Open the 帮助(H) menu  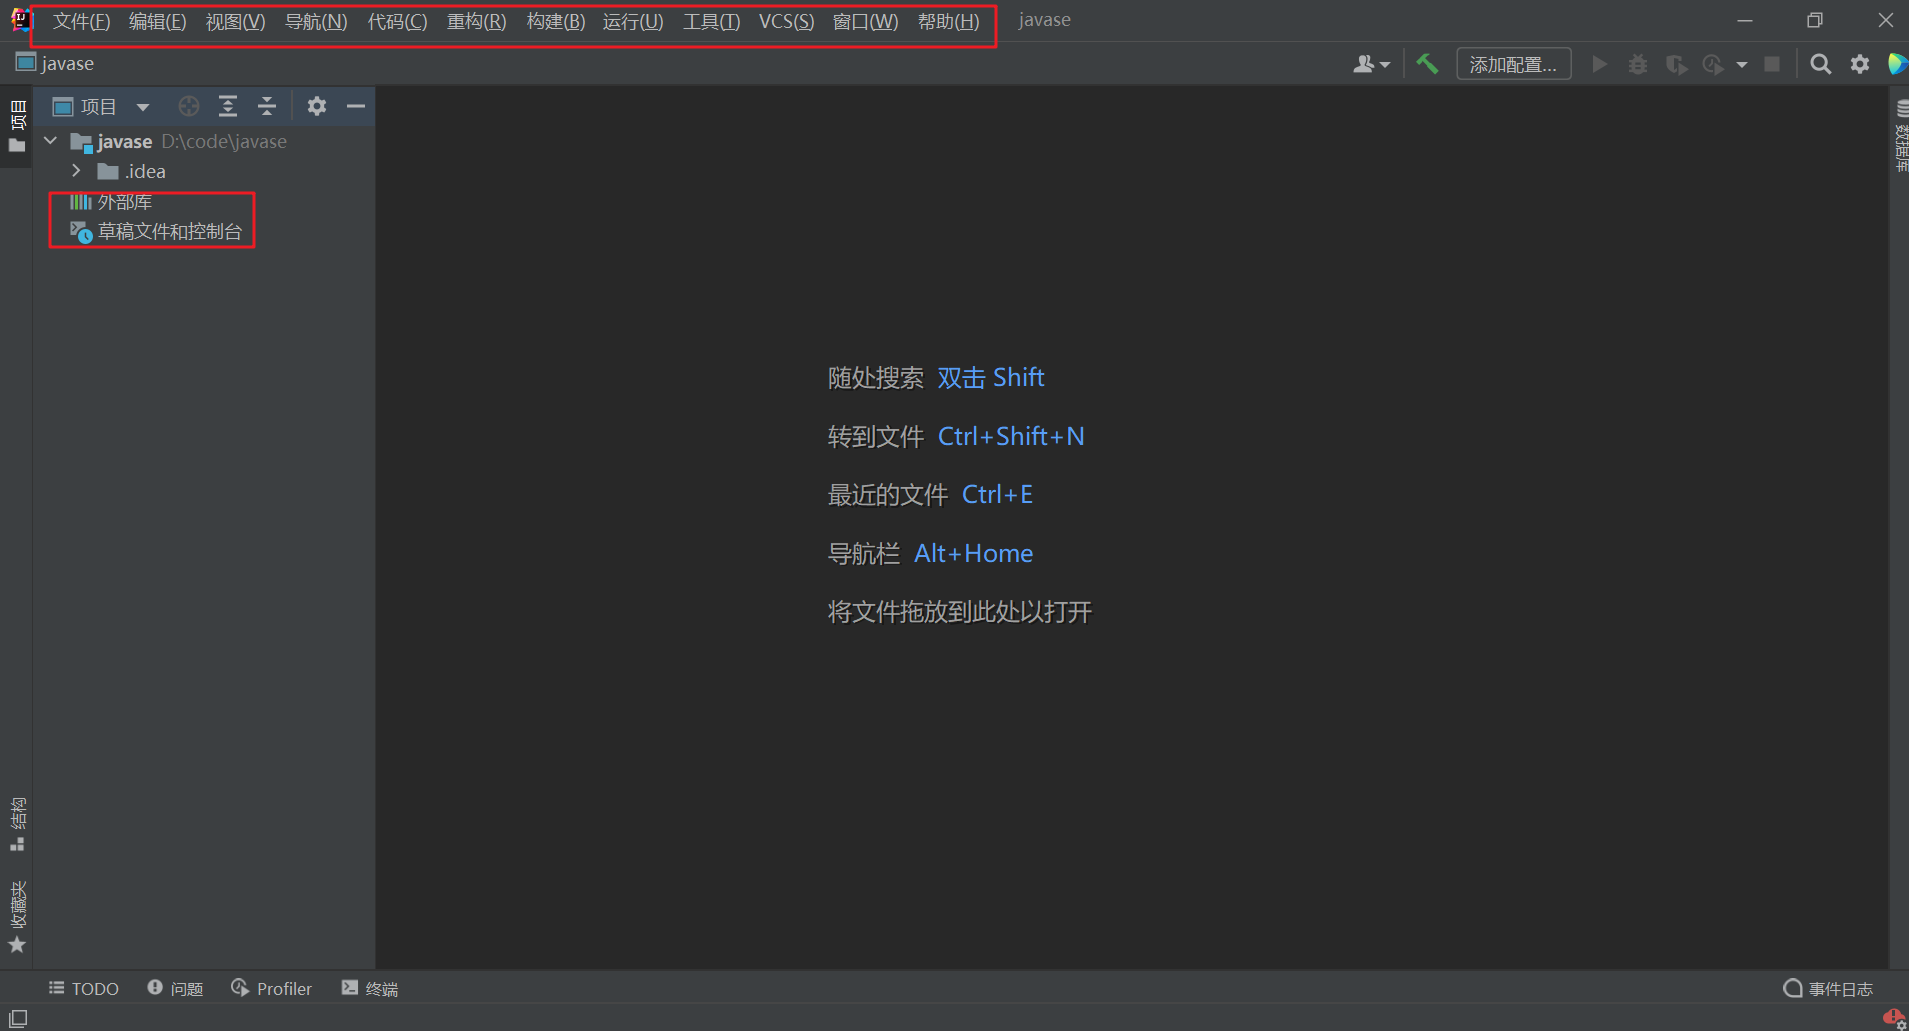948,21
